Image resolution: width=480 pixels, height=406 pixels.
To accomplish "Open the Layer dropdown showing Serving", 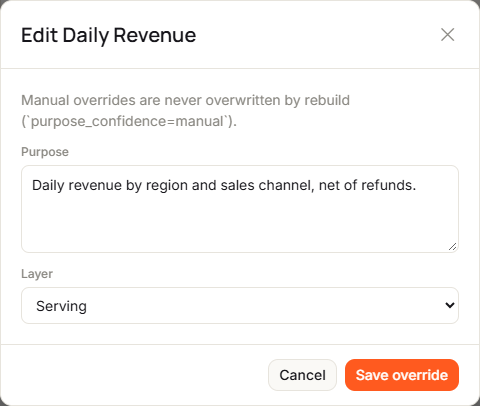I will pyautogui.click(x=240, y=306).
